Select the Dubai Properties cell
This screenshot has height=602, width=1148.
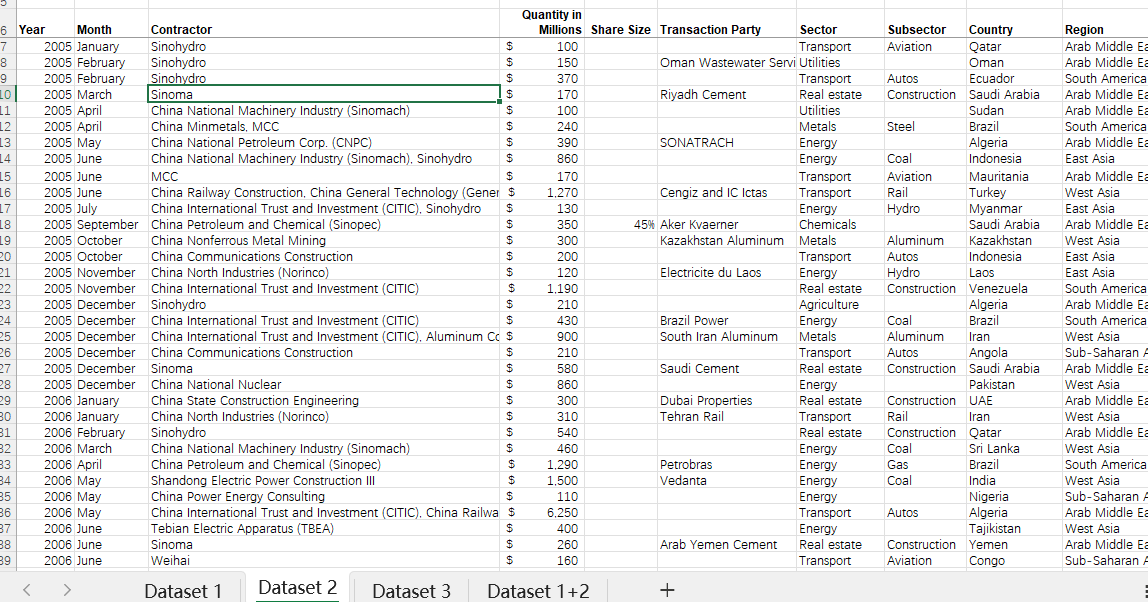[x=727, y=401]
